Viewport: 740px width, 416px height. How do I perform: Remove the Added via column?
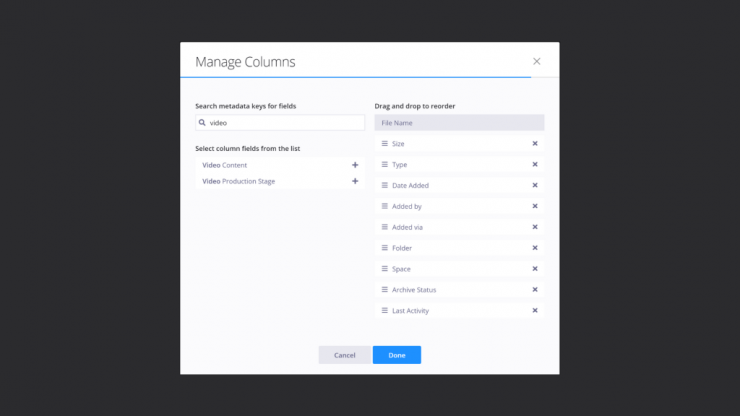tap(535, 227)
